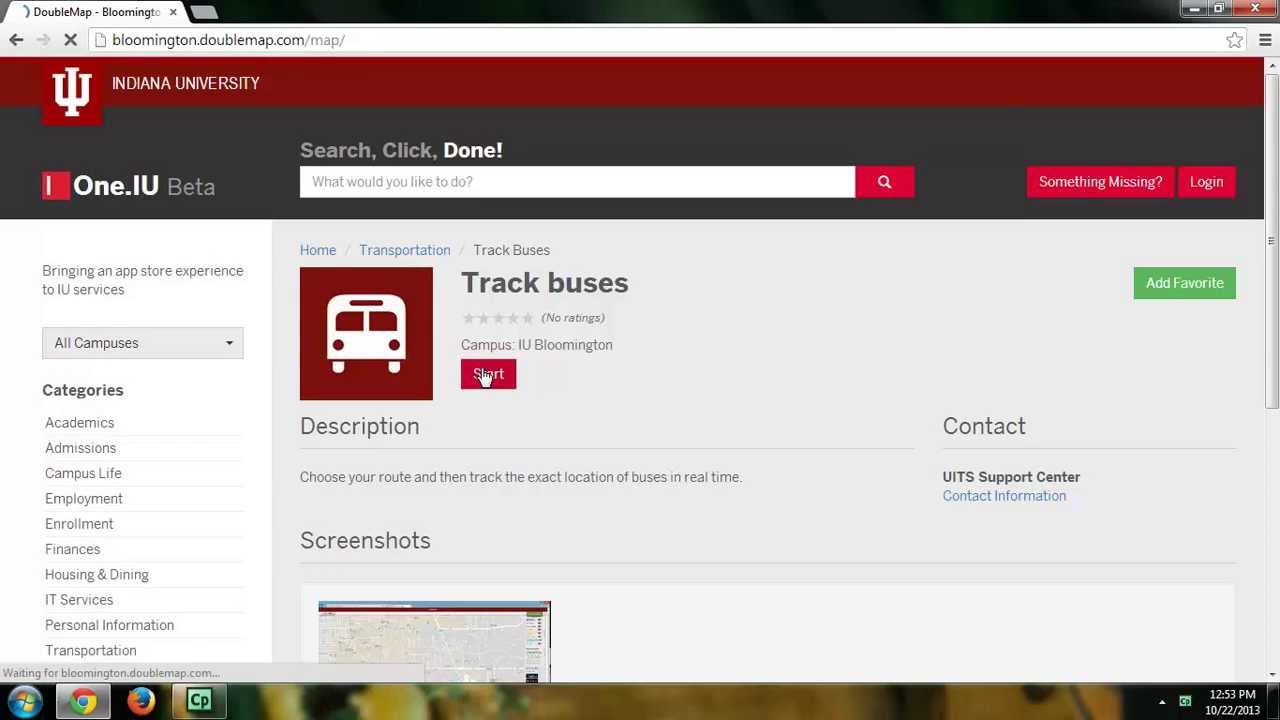
Task: Open Firefox from the taskbar
Action: [x=141, y=701]
